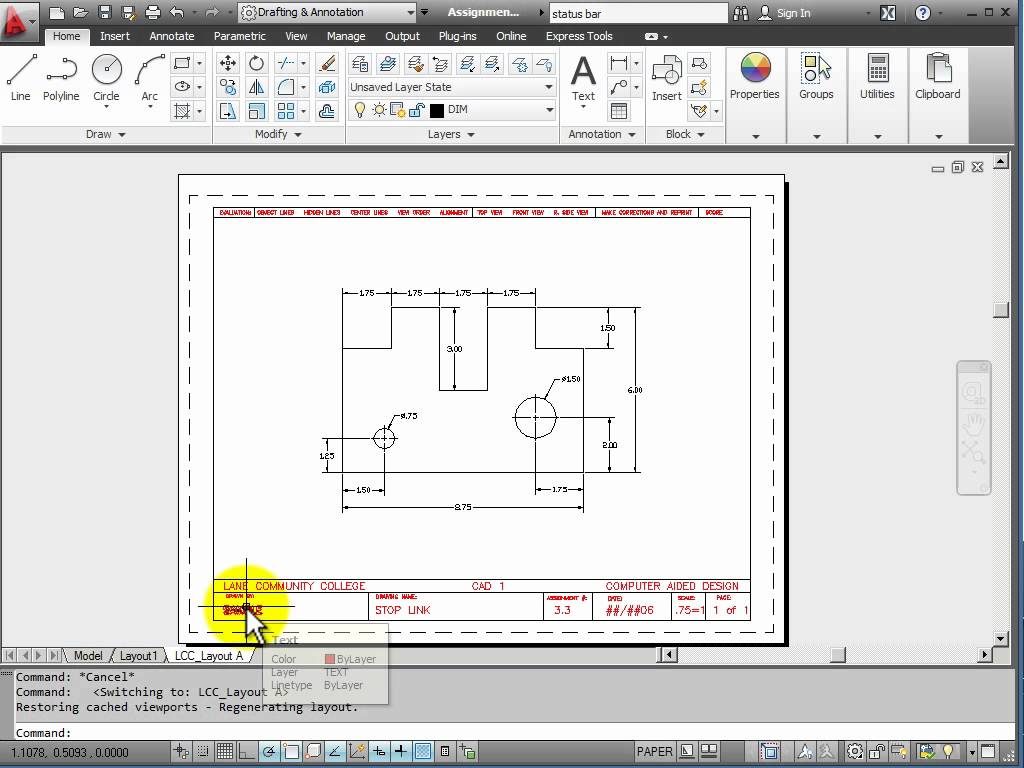This screenshot has width=1024, height=768.
Task: Open the Drafting & Annotation workspace dropdown
Action: [x=327, y=12]
